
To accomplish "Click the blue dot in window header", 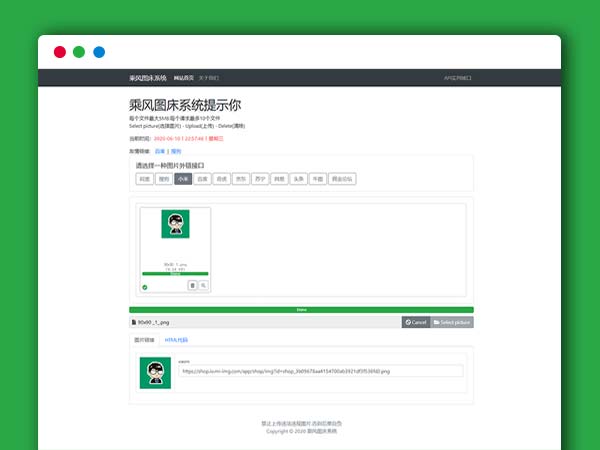I will point(99,52).
